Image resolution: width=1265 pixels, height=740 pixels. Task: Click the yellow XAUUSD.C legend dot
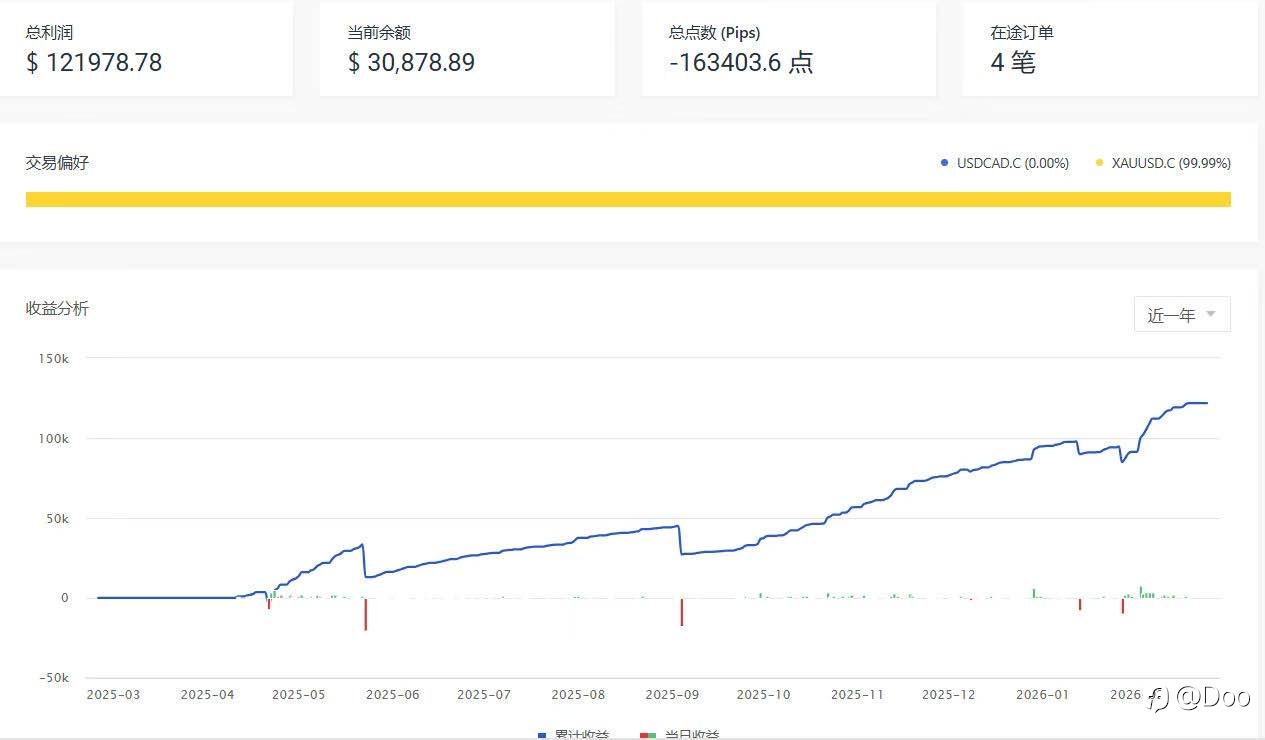[1100, 163]
